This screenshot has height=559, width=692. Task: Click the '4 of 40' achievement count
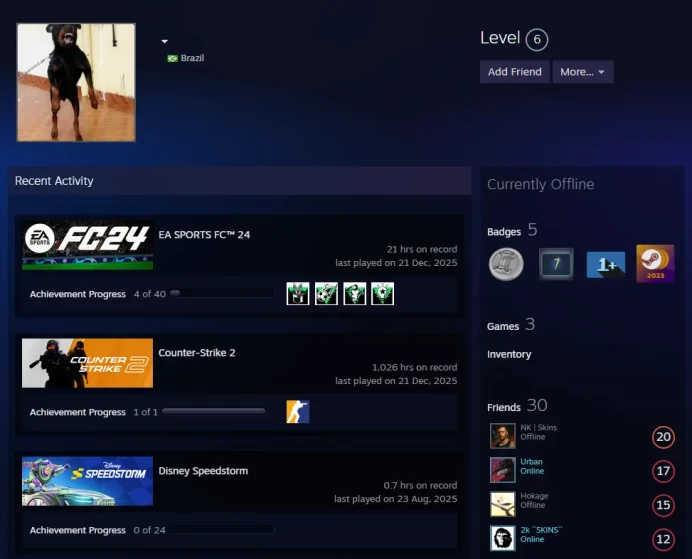coord(150,294)
